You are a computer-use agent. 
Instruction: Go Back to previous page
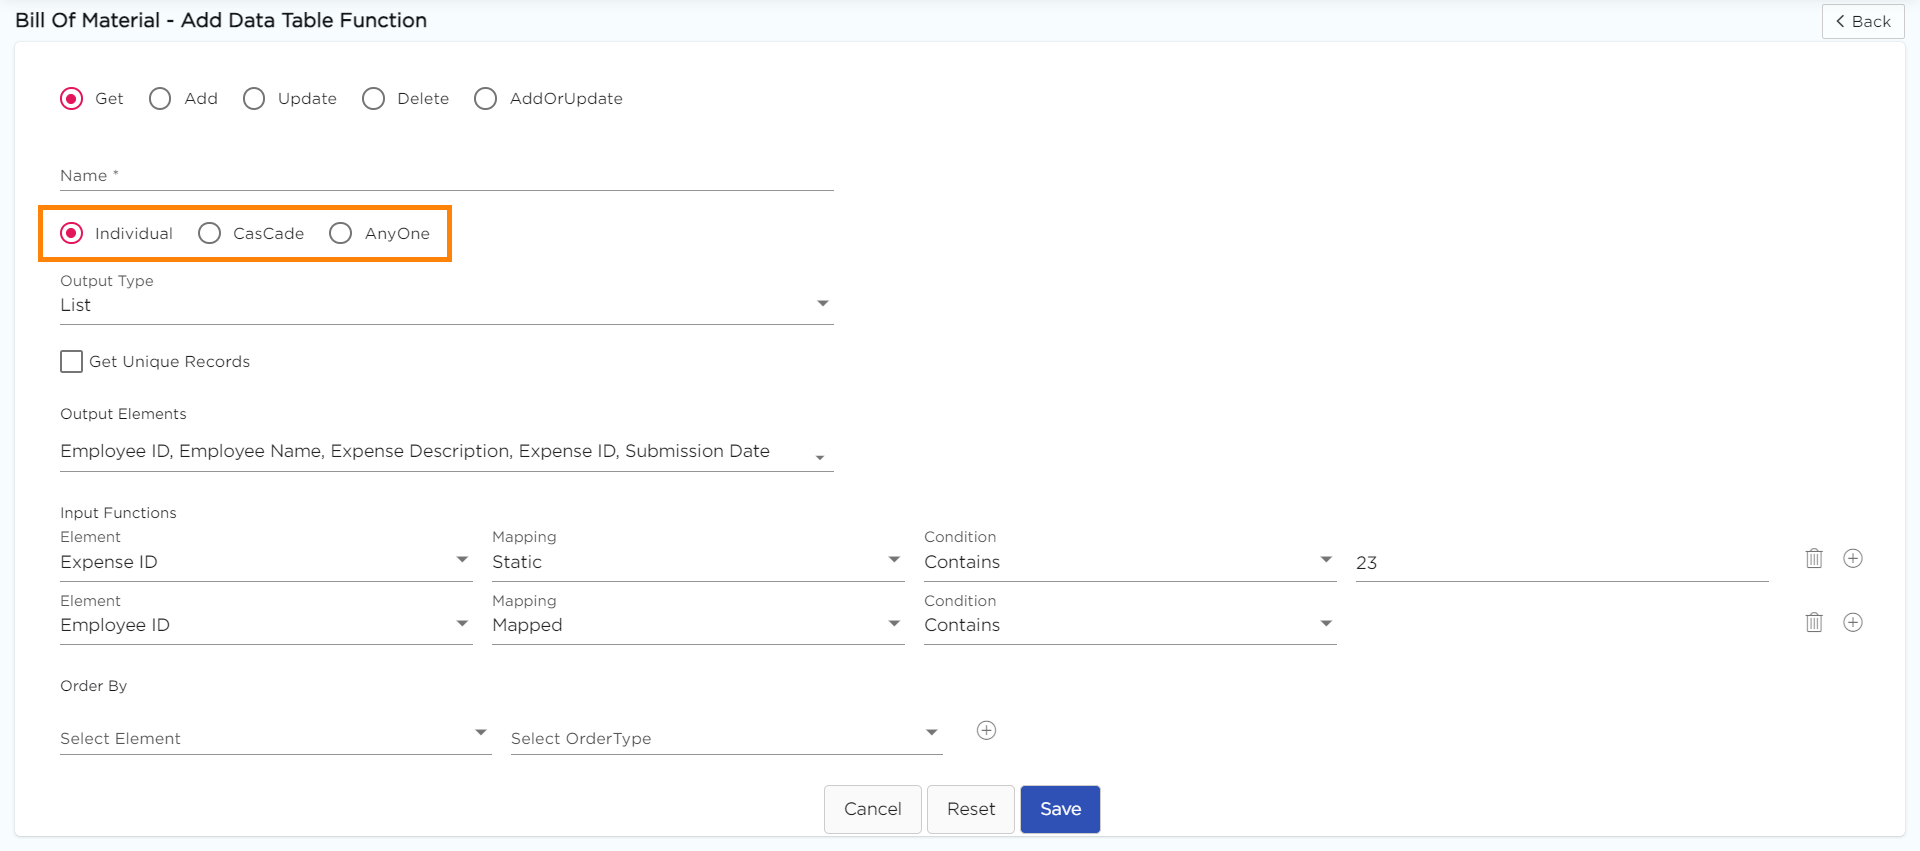pyautogui.click(x=1862, y=22)
